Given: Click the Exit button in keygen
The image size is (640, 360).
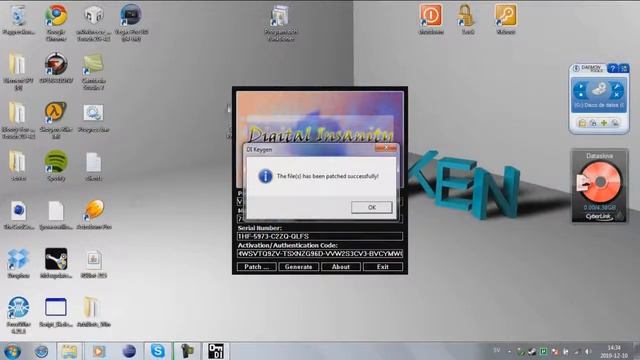Looking at the screenshot, I should 383,267.
